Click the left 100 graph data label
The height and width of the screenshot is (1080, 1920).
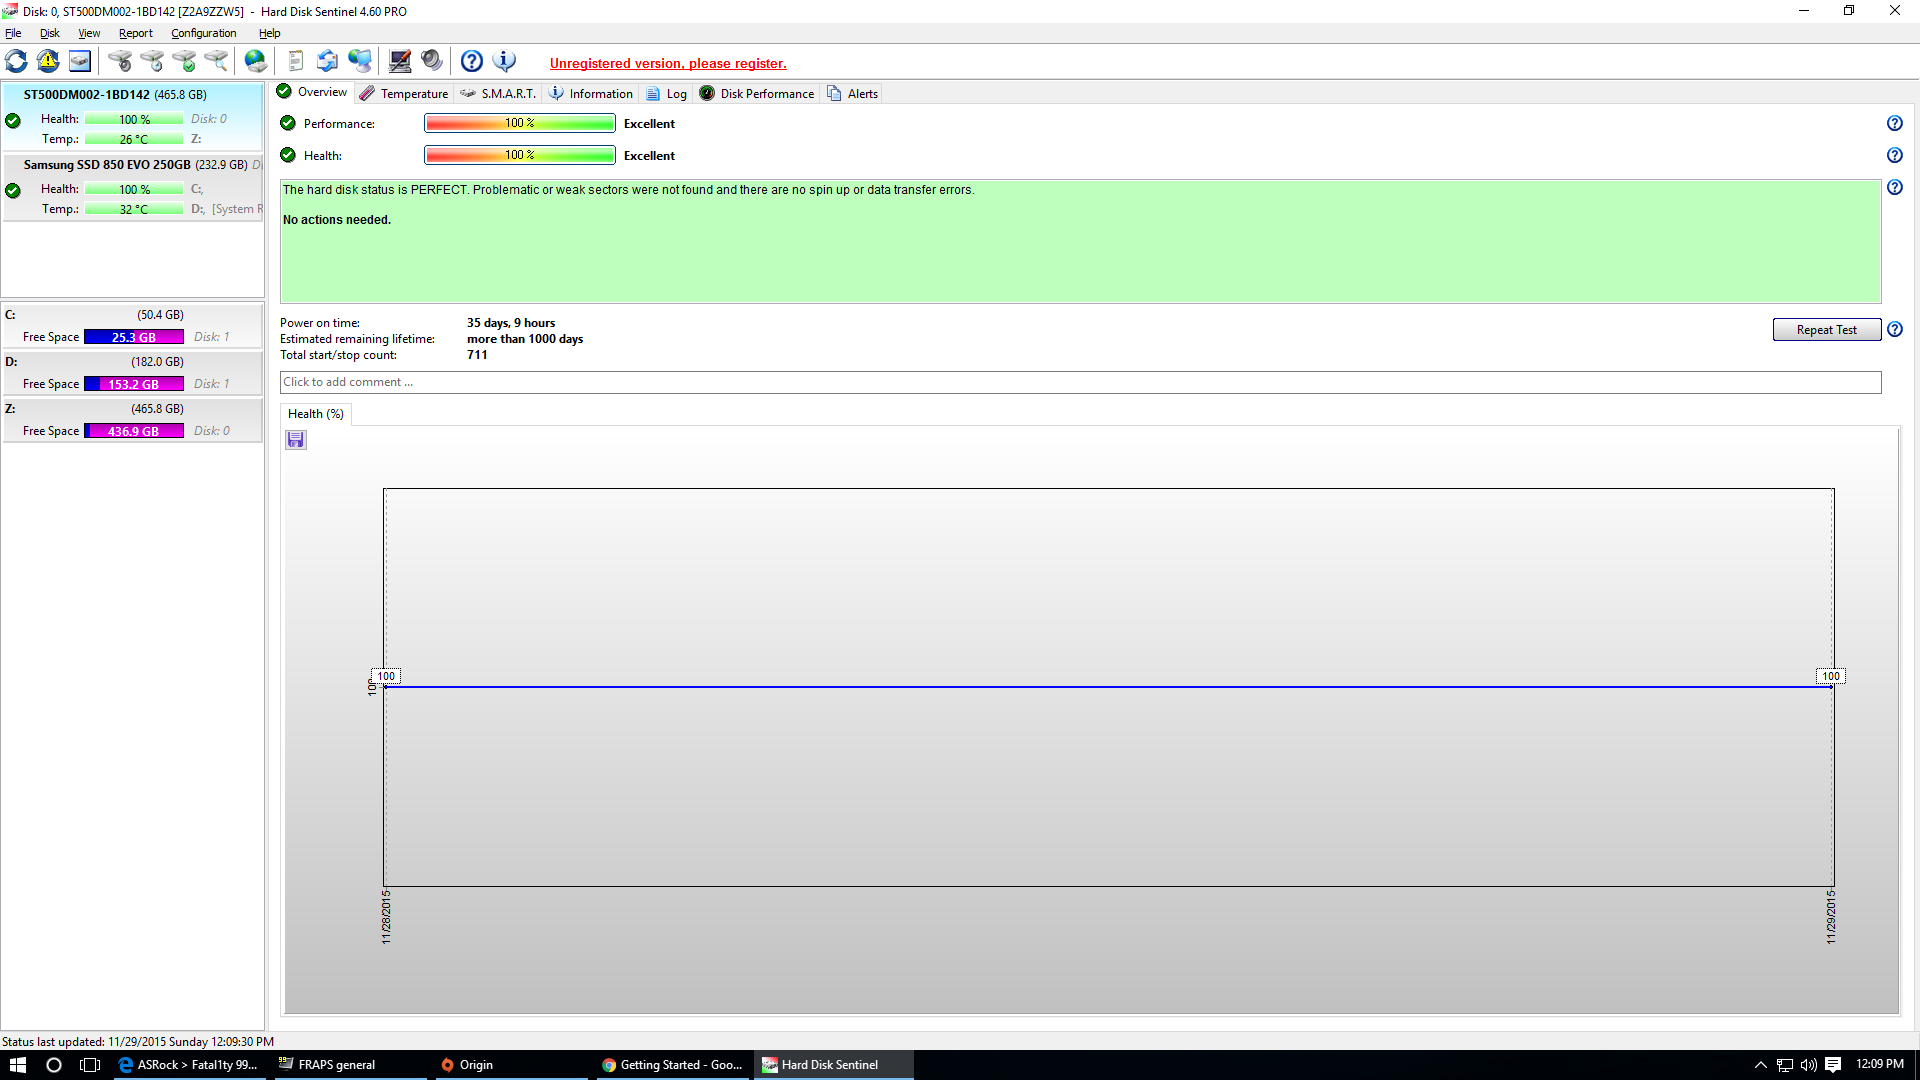tap(386, 676)
